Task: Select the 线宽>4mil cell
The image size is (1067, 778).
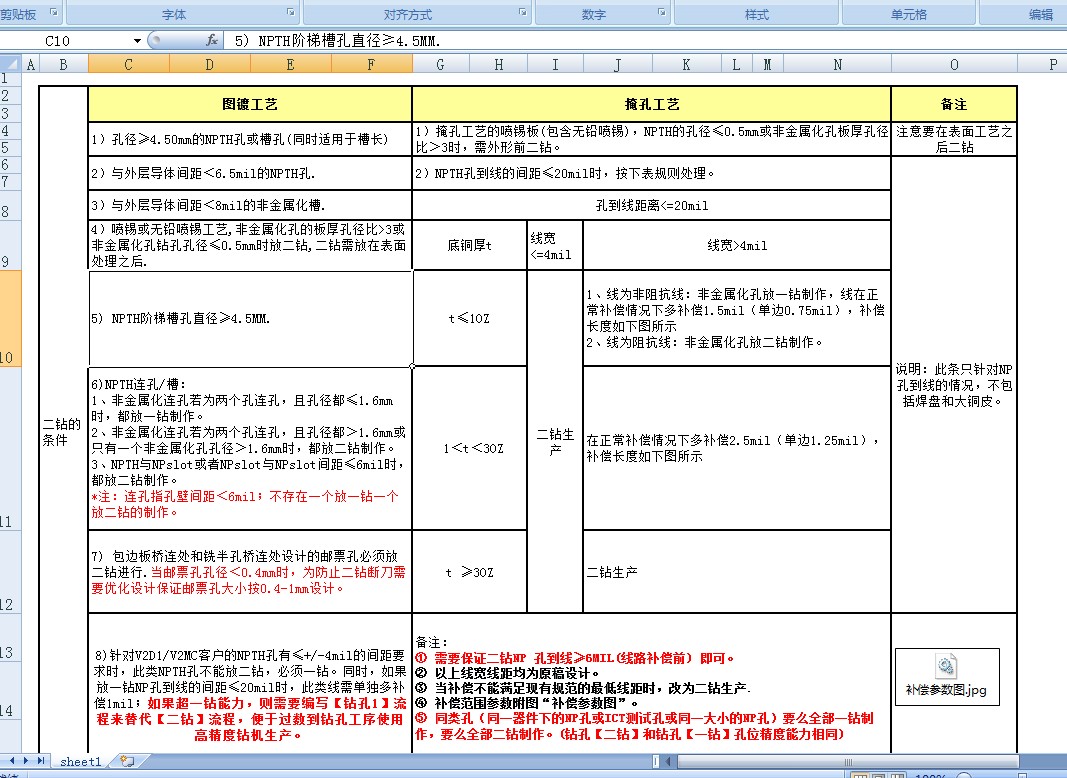Action: click(x=737, y=245)
